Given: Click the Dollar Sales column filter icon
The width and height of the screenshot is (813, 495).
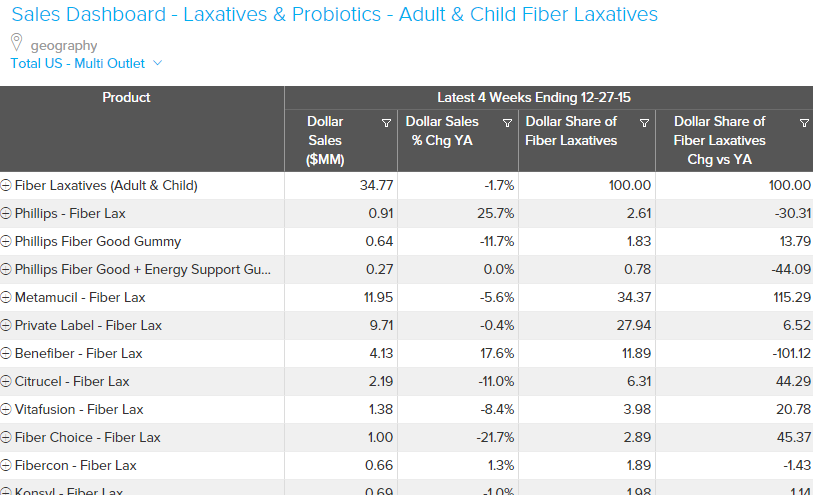Looking at the screenshot, I should point(386,123).
